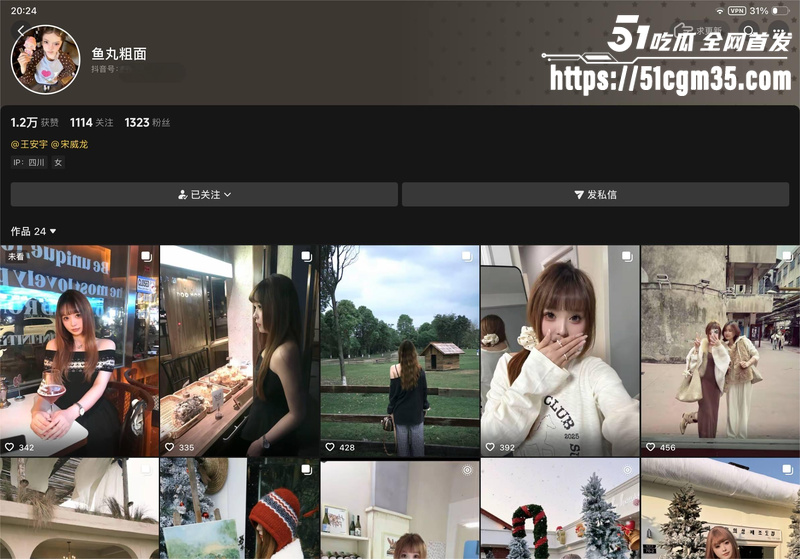
Task: View the 1323 粉丝 followers list
Action: point(147,122)
